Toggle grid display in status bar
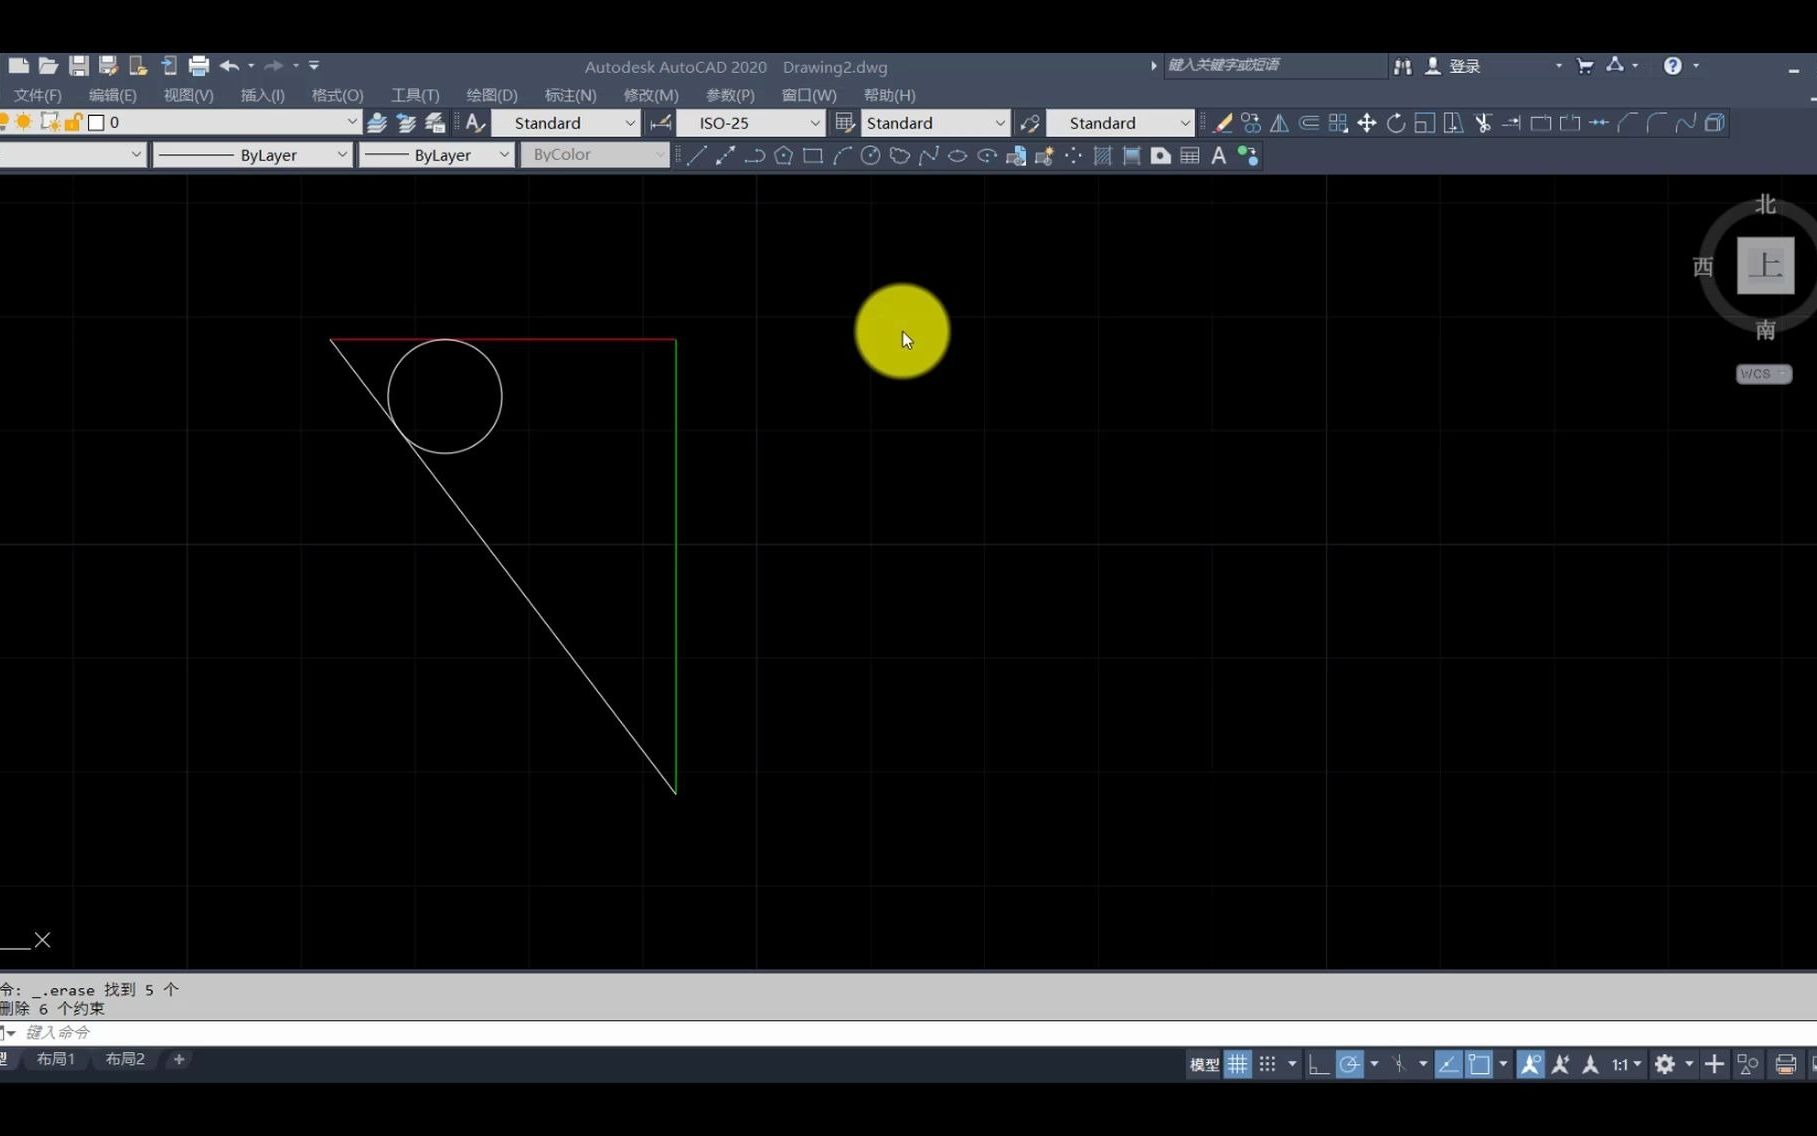The image size is (1817, 1136). (1238, 1064)
